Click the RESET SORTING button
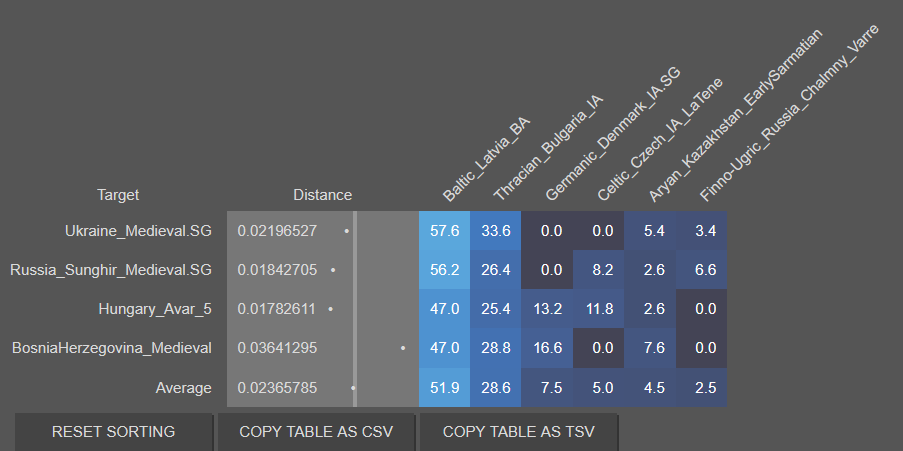 (114, 432)
